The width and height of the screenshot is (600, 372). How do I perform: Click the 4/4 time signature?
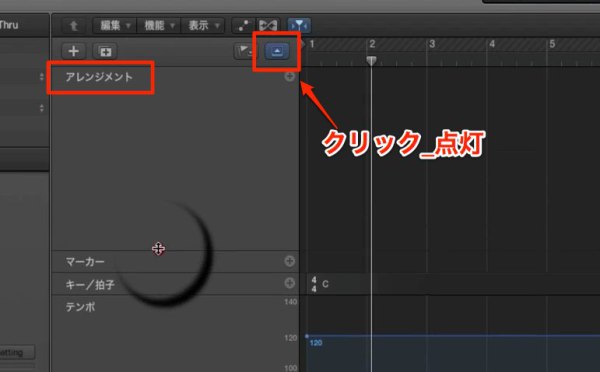(x=314, y=284)
